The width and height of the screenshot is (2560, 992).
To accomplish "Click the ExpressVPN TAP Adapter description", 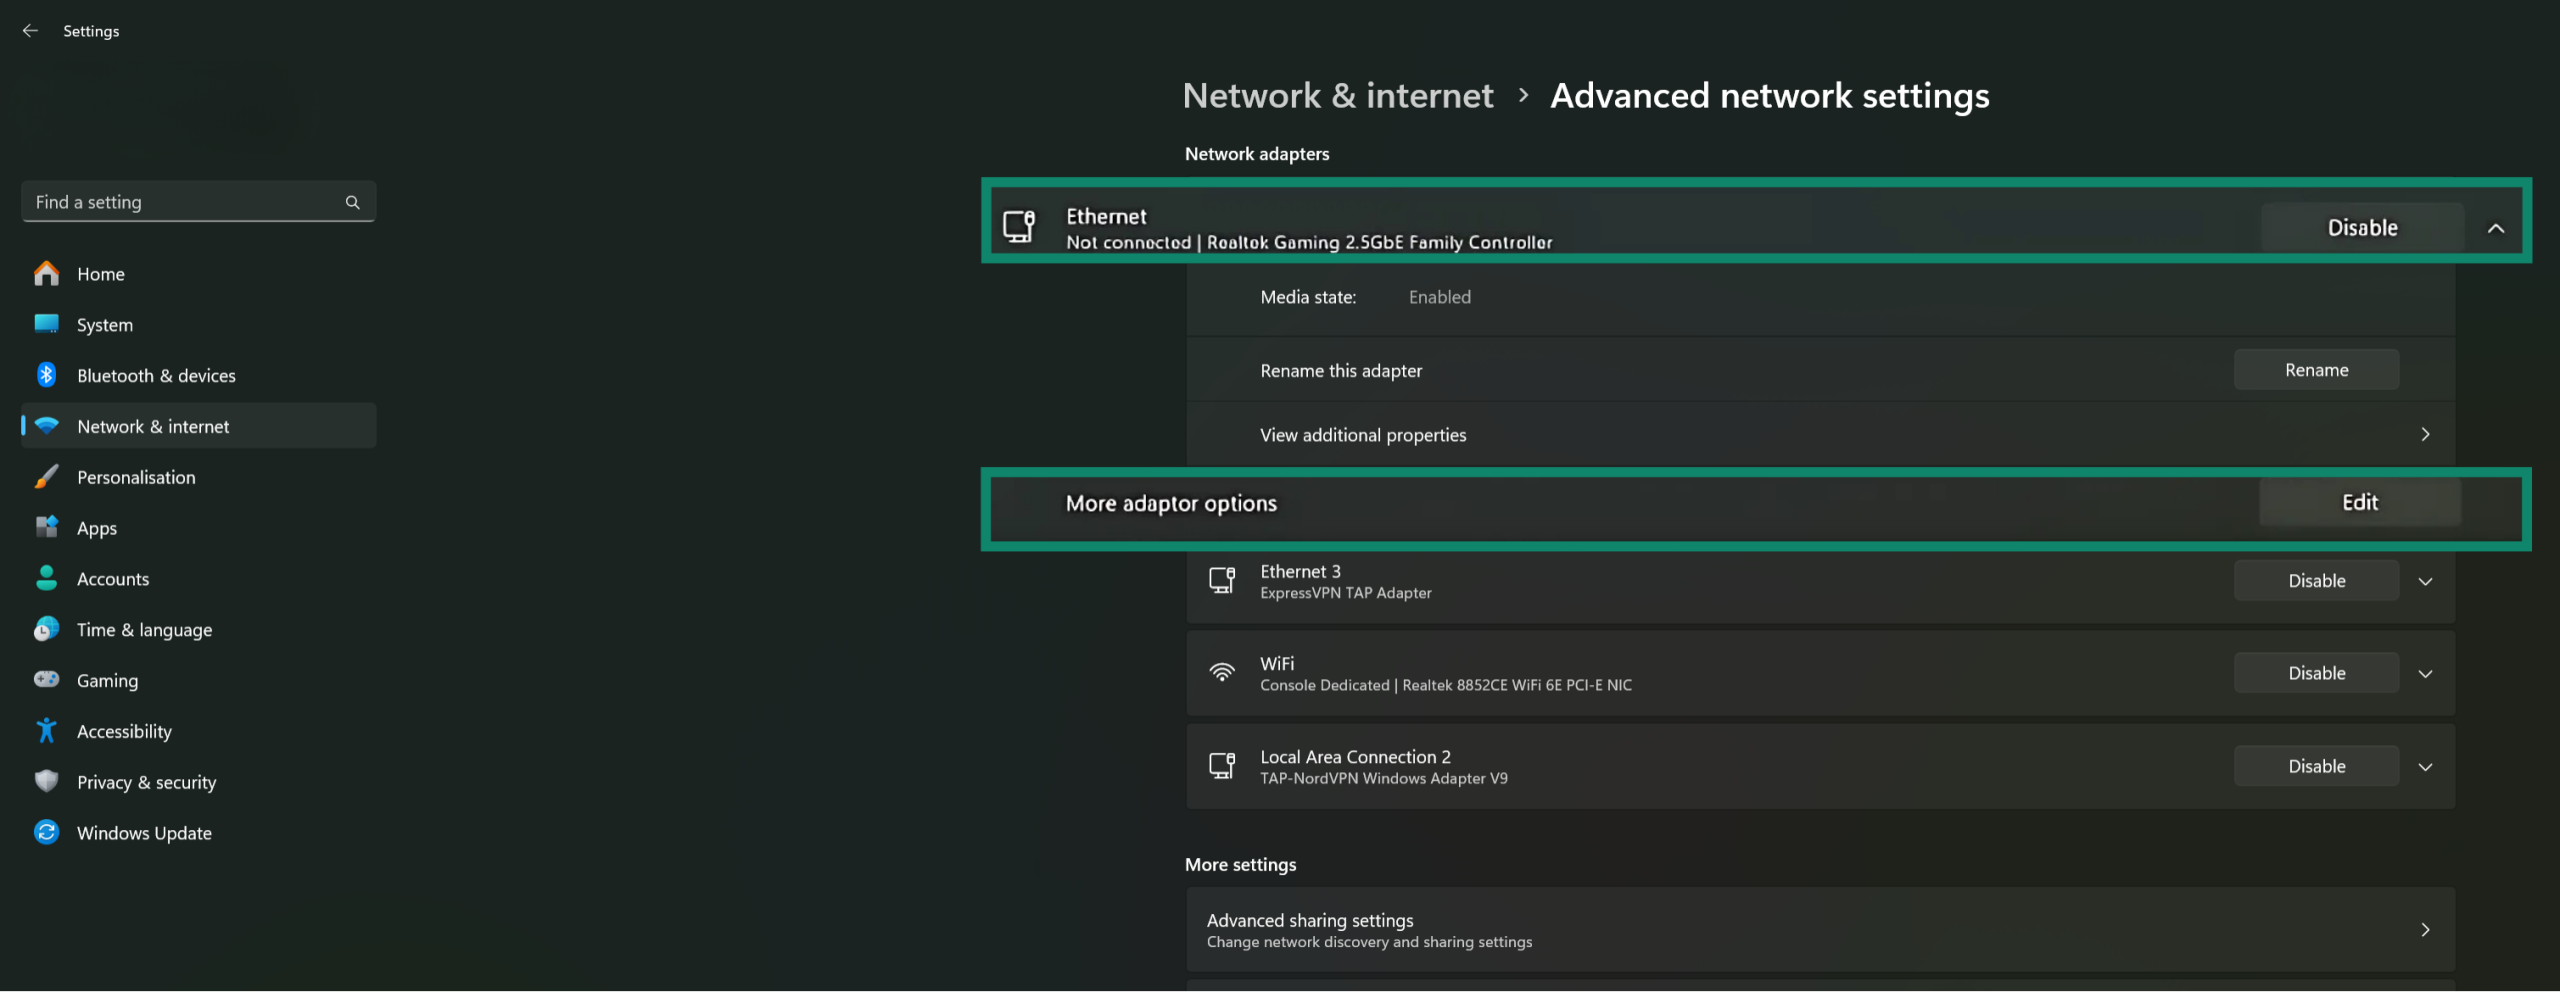I will click(1345, 593).
